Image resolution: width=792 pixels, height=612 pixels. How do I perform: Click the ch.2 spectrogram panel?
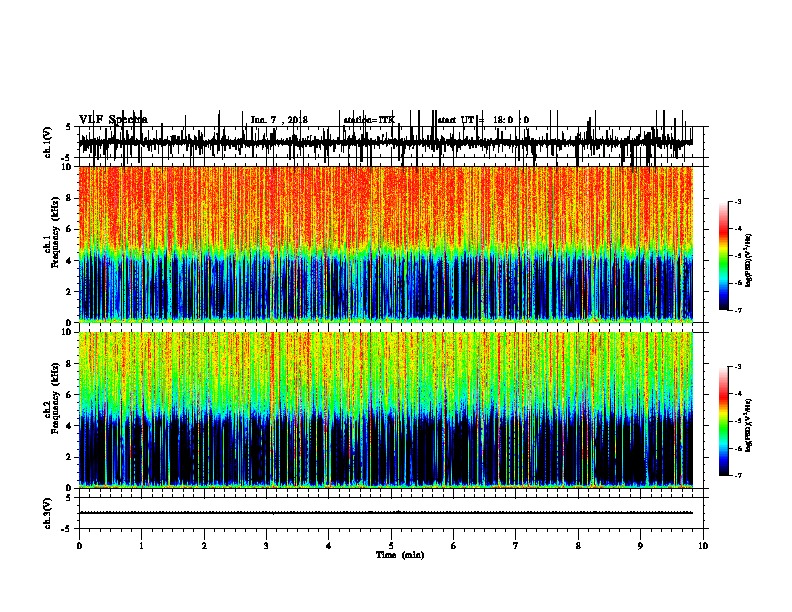click(x=386, y=410)
